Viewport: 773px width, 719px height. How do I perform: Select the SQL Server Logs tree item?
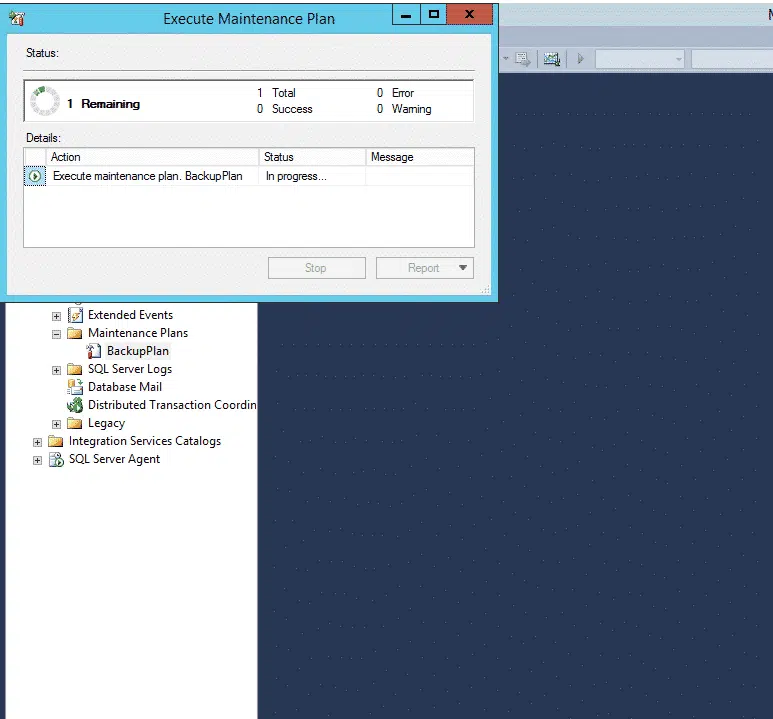130,369
